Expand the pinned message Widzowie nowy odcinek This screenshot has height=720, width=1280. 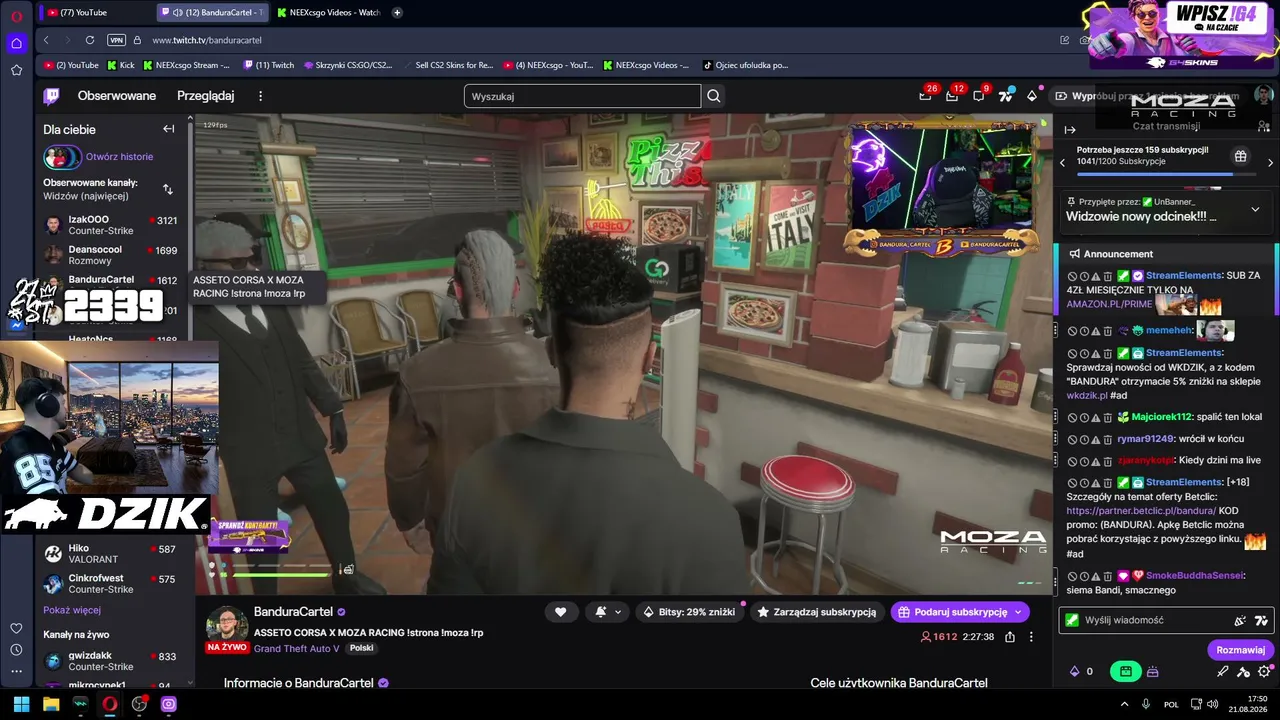point(1255,209)
